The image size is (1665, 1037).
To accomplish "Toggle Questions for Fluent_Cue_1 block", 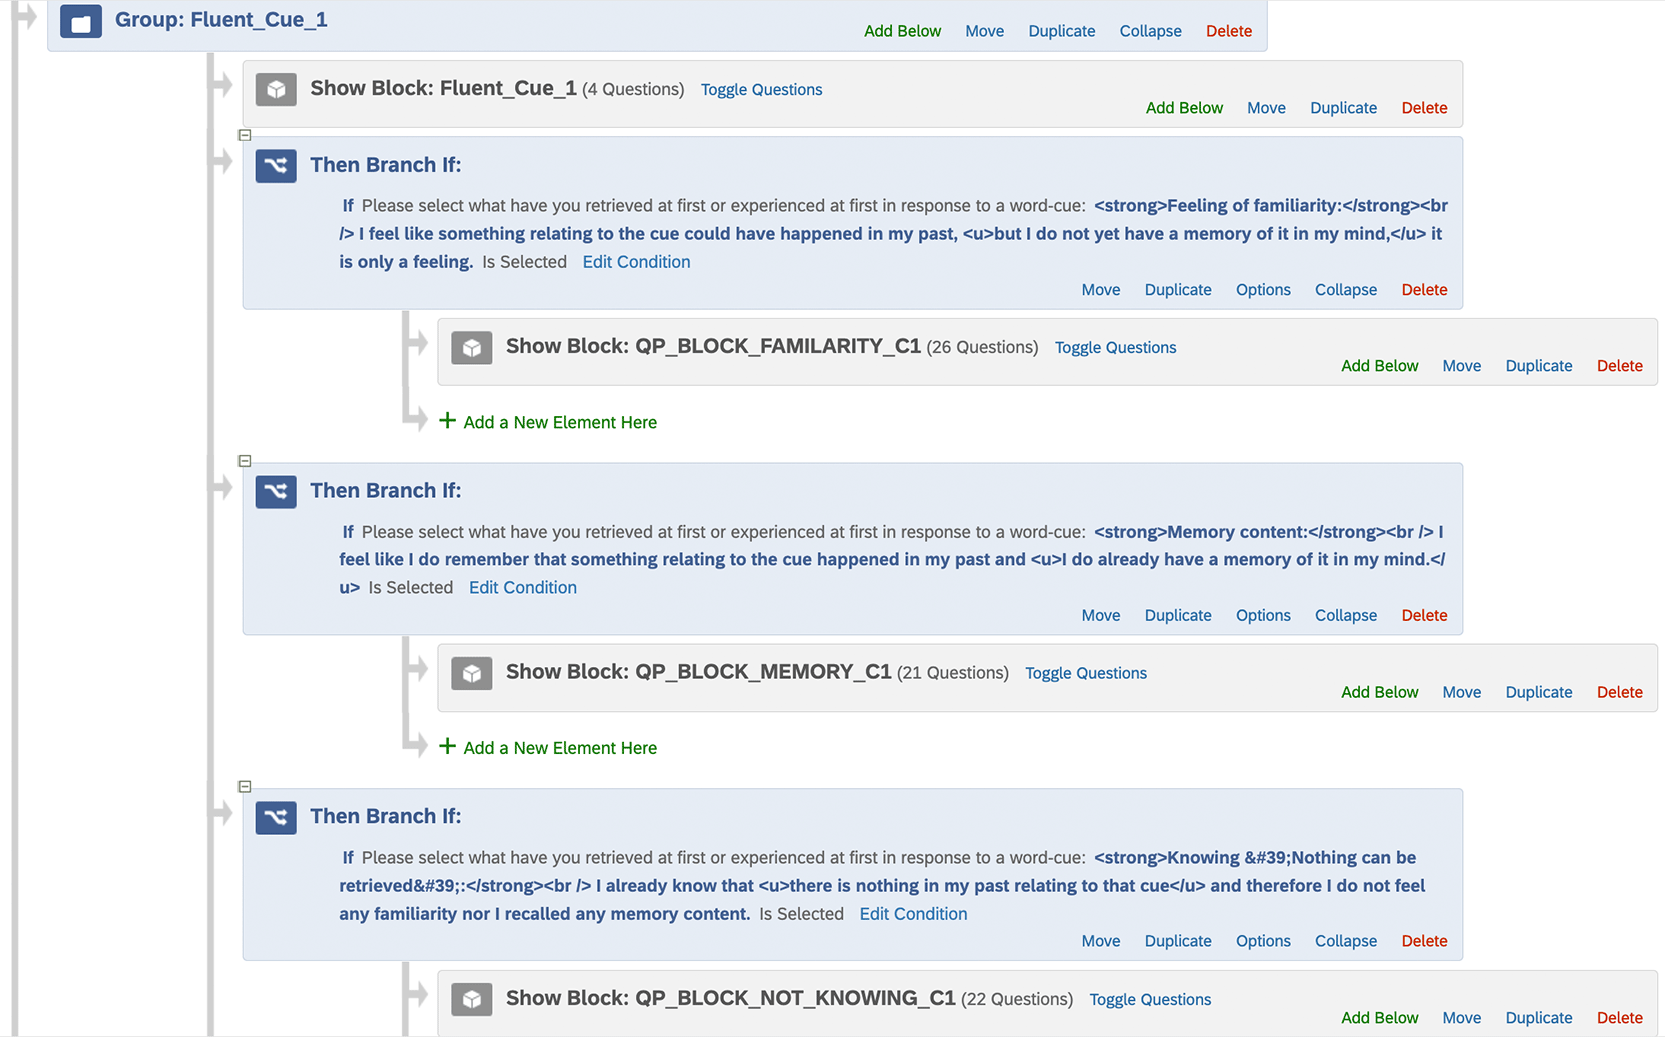I will pos(761,90).
